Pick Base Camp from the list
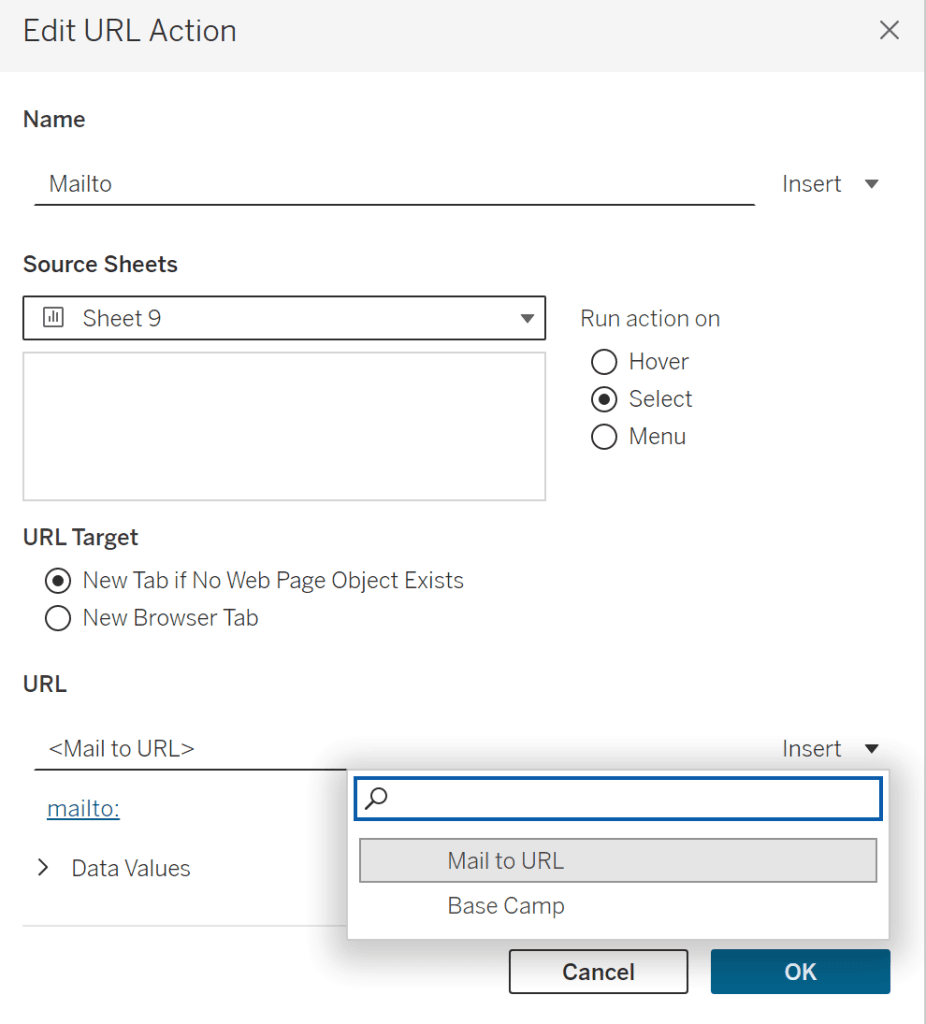 pos(506,906)
